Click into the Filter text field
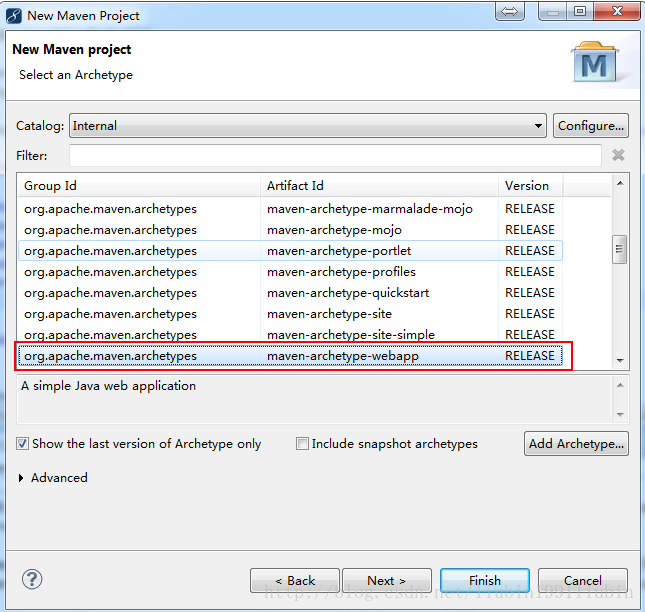The image size is (645, 612). [335, 155]
